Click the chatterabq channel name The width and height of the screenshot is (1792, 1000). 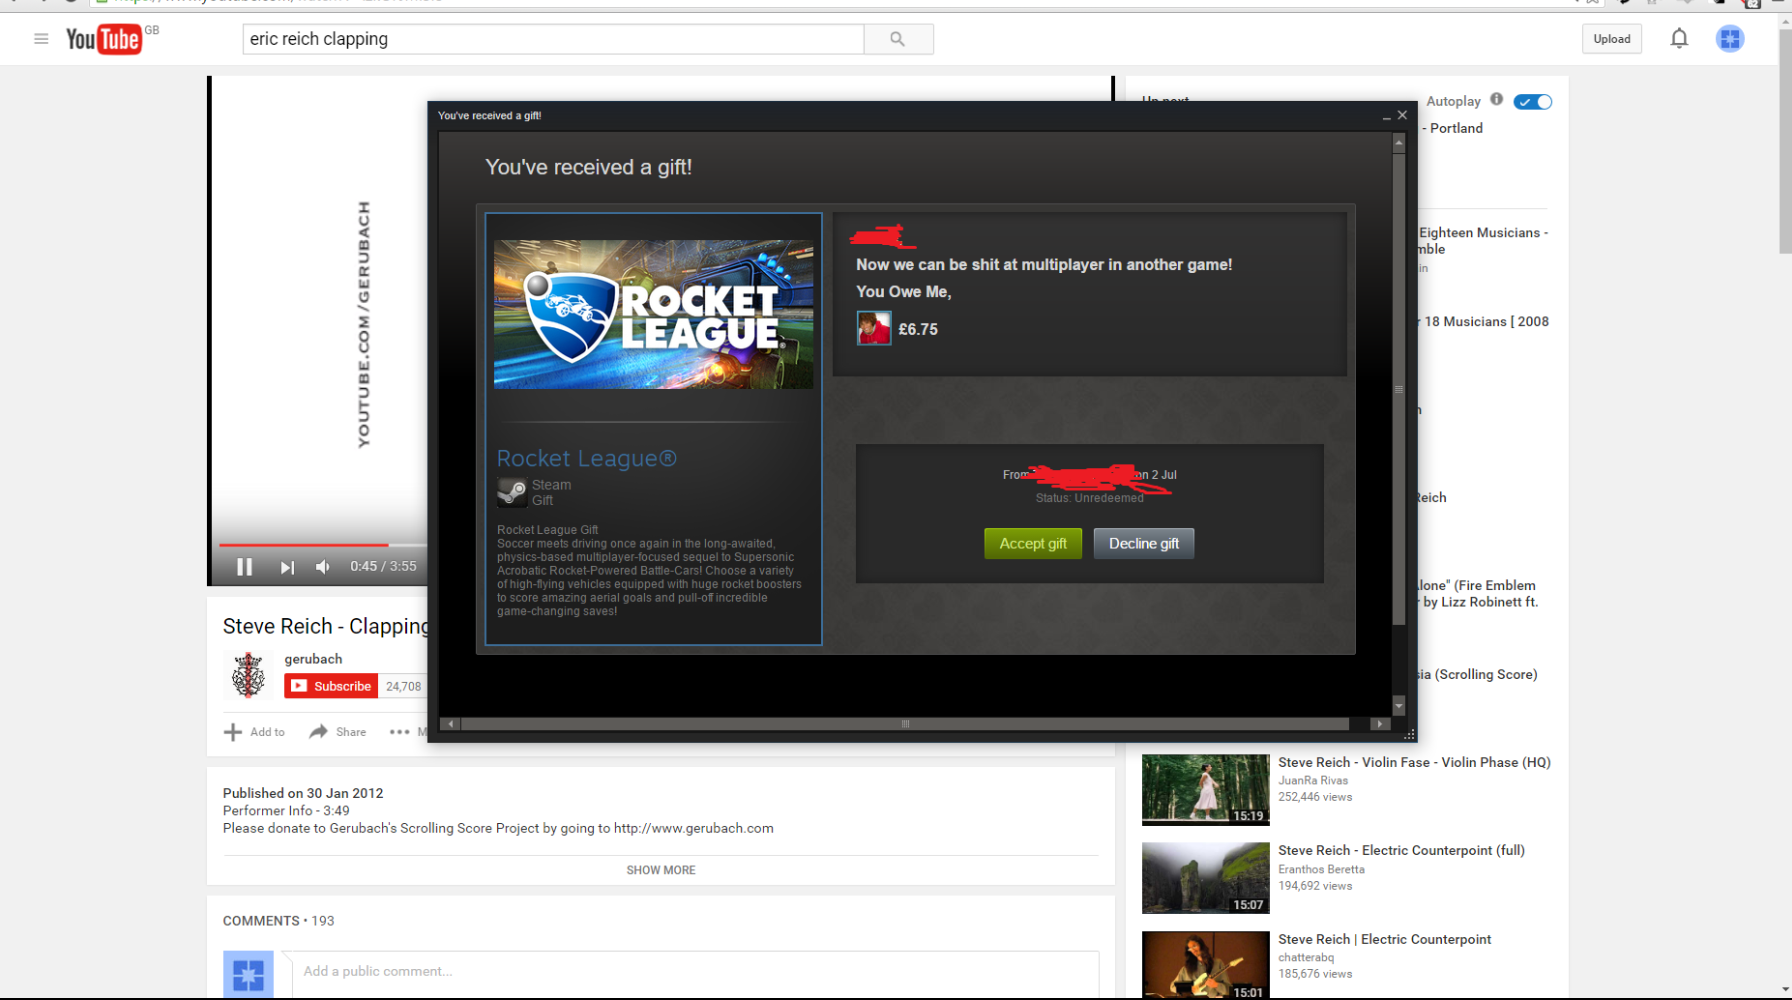coord(1306,957)
